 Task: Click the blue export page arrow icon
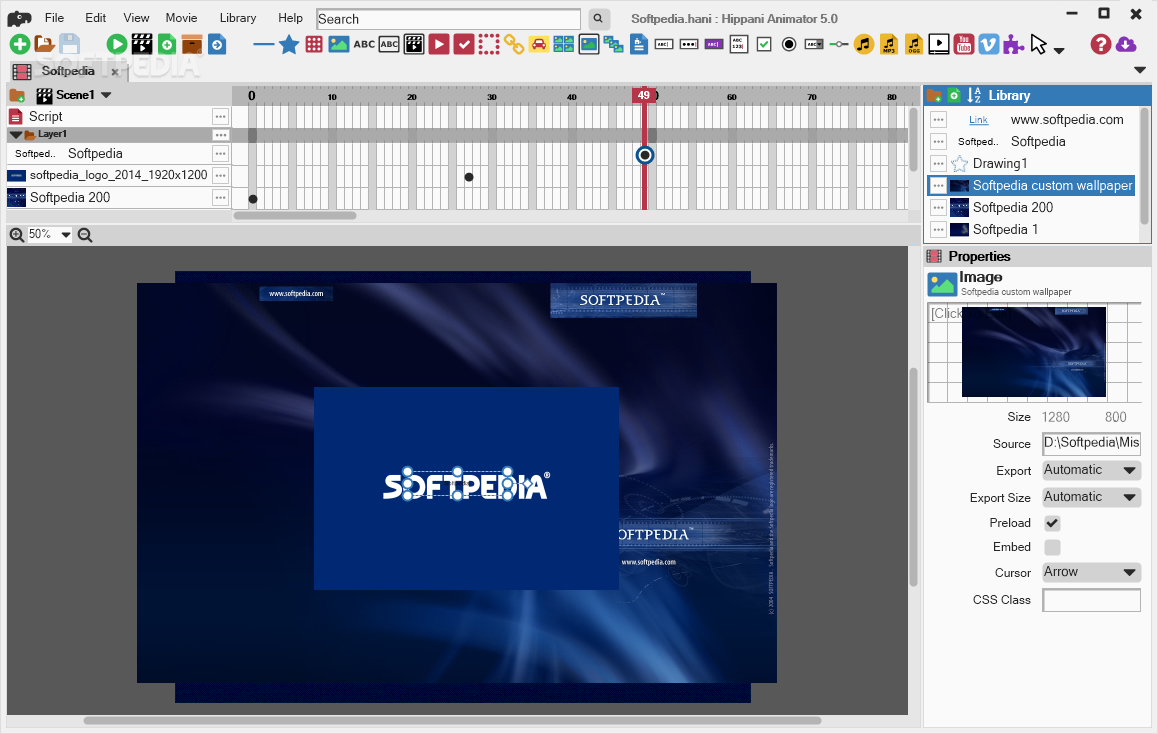tap(217, 44)
